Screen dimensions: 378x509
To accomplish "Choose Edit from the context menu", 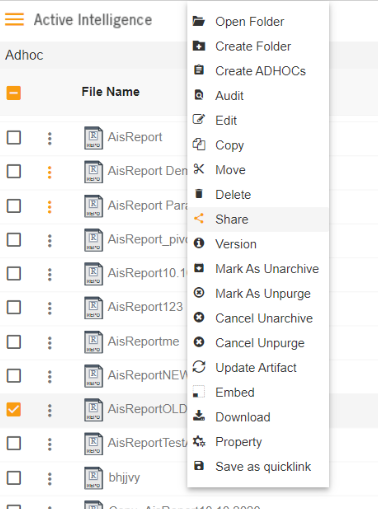I will pos(258,120).
